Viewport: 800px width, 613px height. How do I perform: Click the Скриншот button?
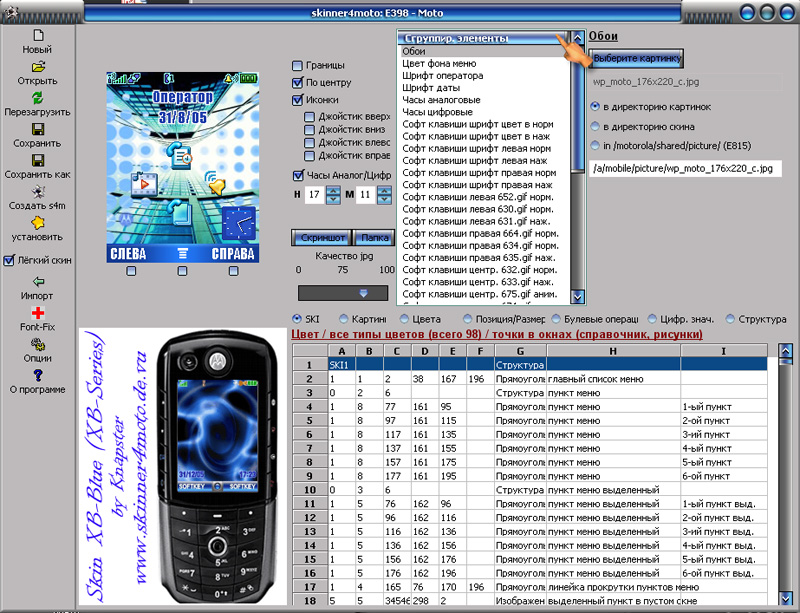pos(322,237)
